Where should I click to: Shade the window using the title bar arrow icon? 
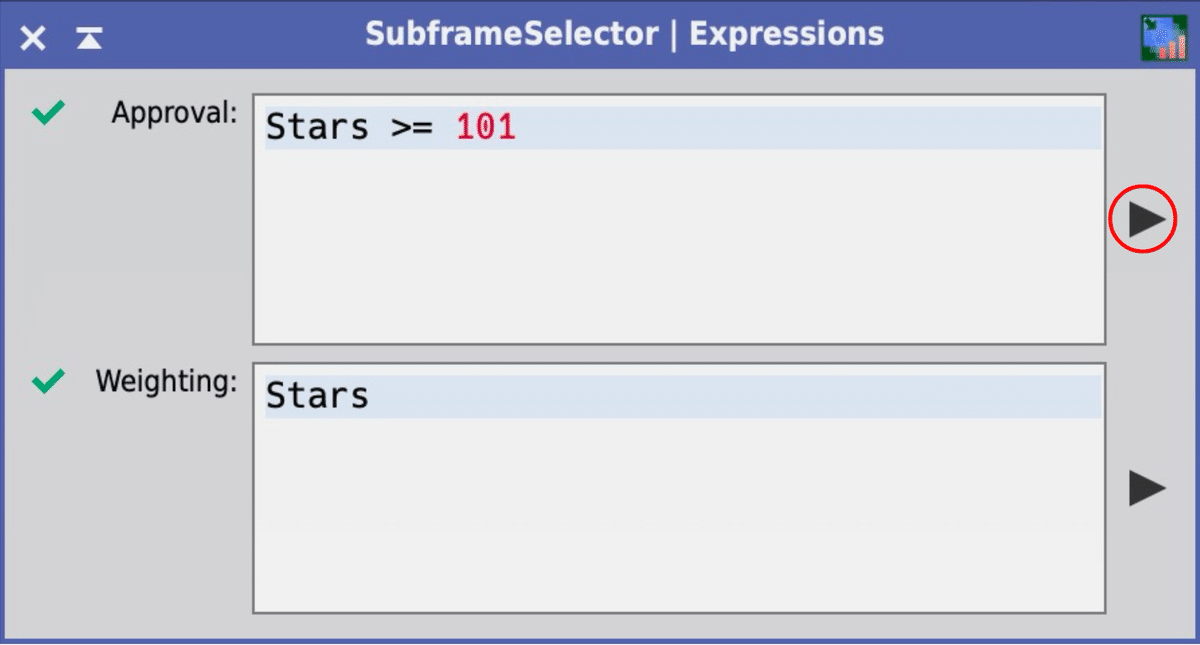pyautogui.click(x=90, y=38)
